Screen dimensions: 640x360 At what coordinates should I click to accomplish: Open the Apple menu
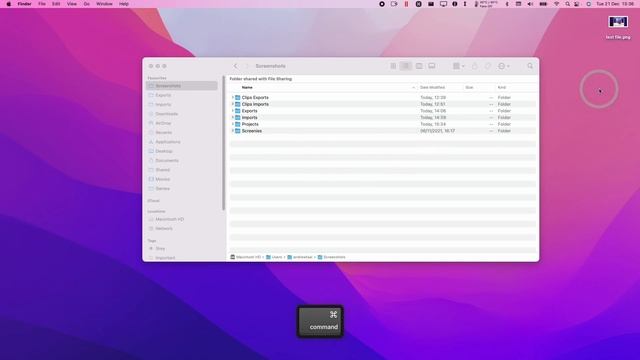[x=9, y=4]
